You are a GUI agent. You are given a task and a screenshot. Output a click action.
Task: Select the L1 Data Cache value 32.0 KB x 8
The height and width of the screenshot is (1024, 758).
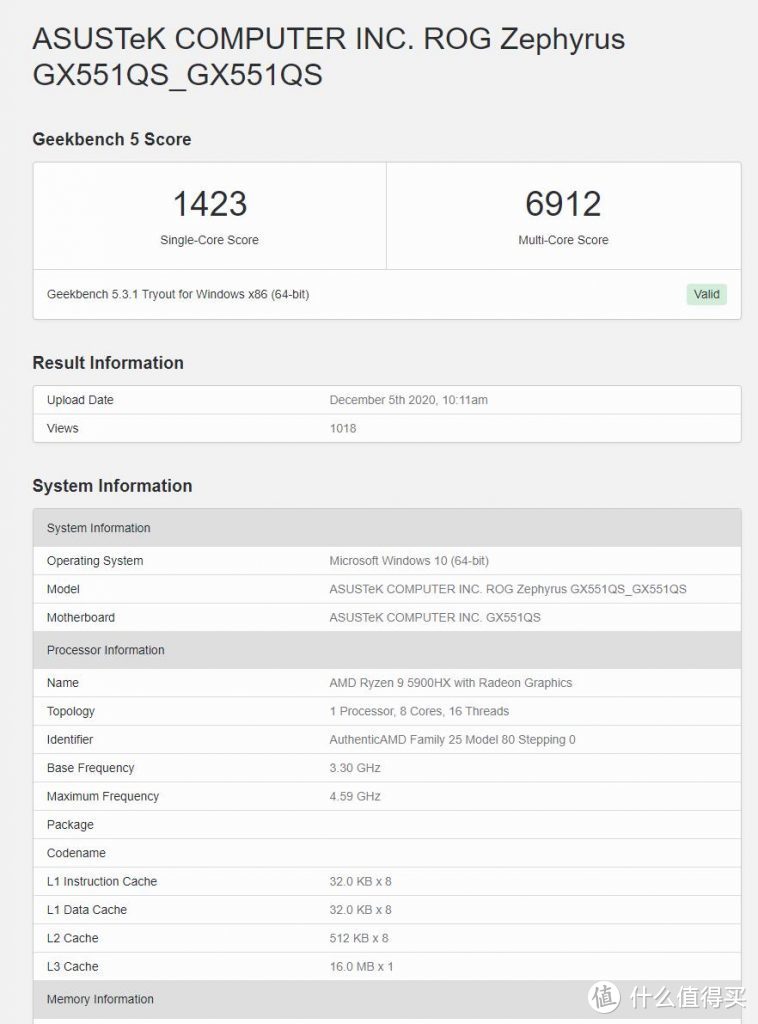point(360,910)
